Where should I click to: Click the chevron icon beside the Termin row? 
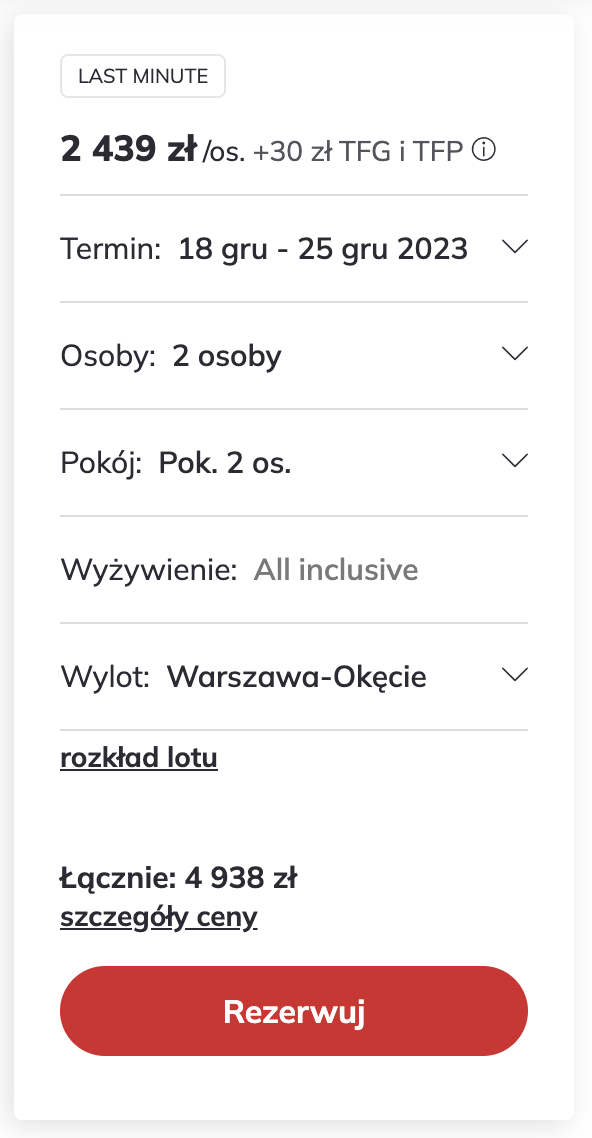pyautogui.click(x=515, y=247)
